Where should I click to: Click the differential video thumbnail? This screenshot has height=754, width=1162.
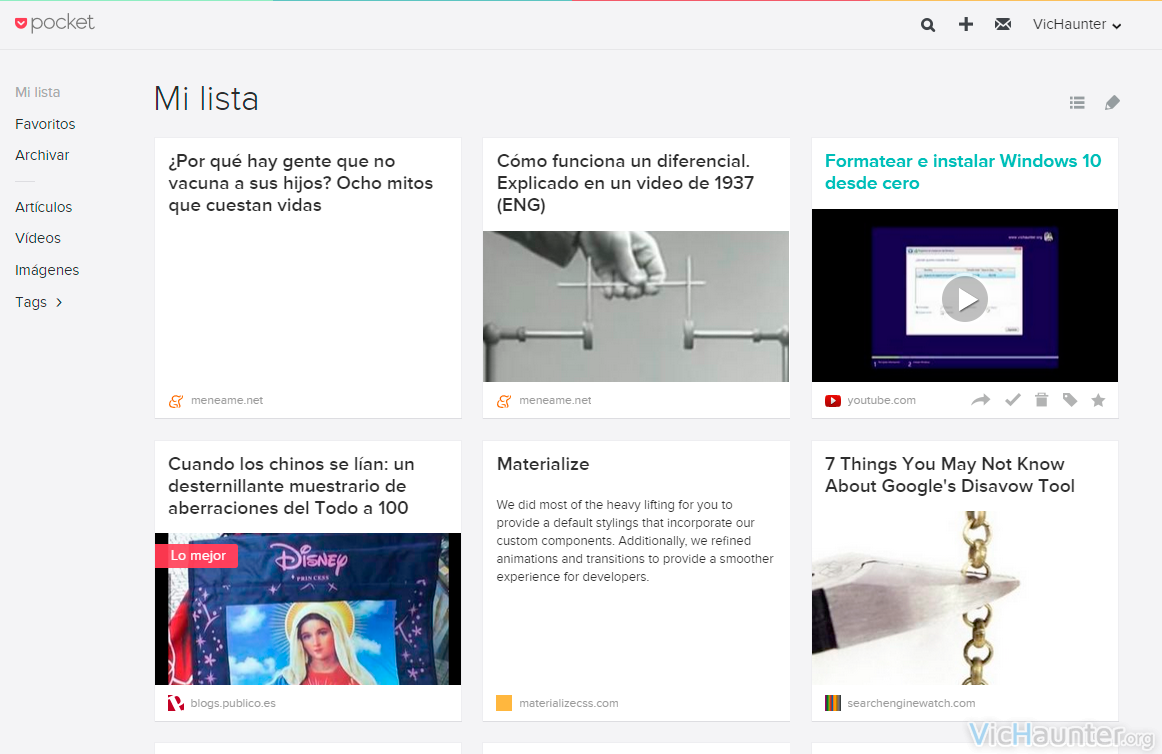pyautogui.click(x=636, y=306)
